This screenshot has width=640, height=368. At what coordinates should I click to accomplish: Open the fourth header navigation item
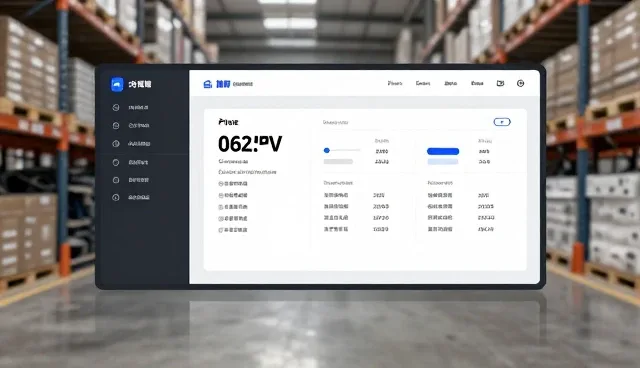click(477, 83)
